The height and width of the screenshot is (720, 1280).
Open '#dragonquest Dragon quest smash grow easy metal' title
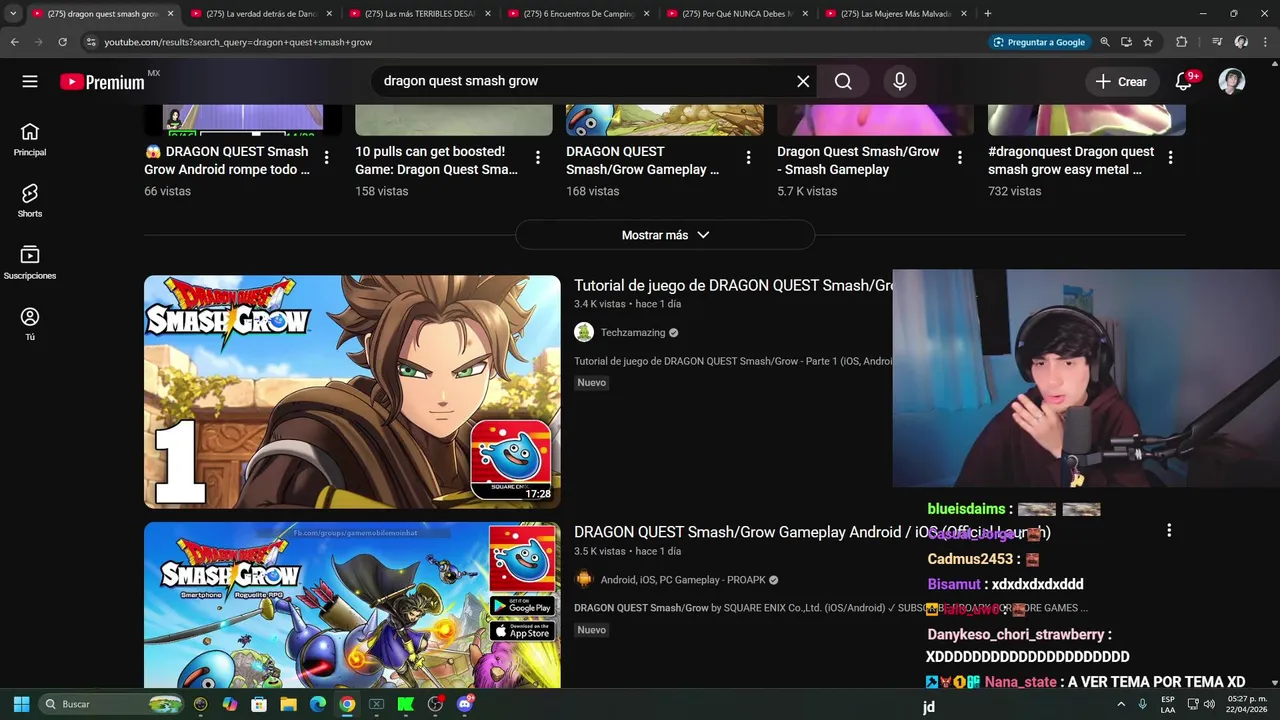coord(1071,161)
